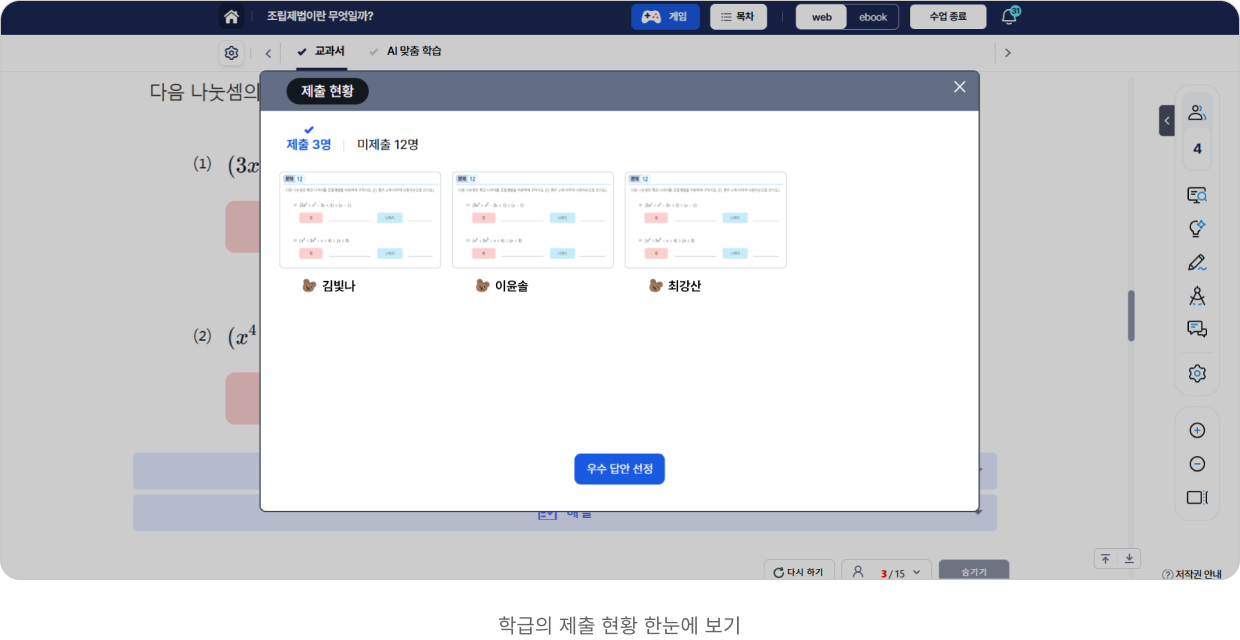This screenshot has height=640, width=1240.
Task: Click the pencil drawing tool
Action: [1196, 263]
